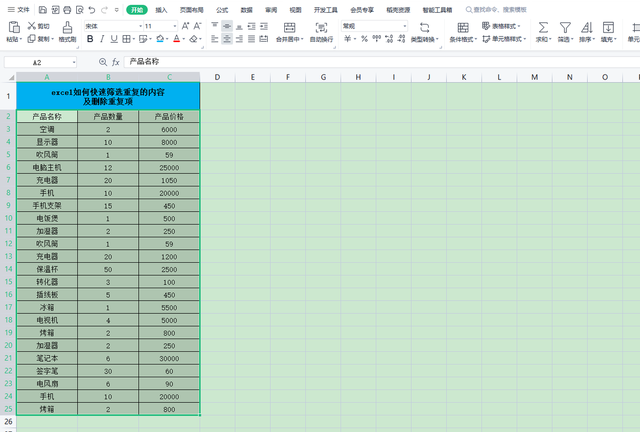Viewport: 640px width, 432px height.
Task: Expand the quick access toolbar customize arrow
Action: point(117,10)
